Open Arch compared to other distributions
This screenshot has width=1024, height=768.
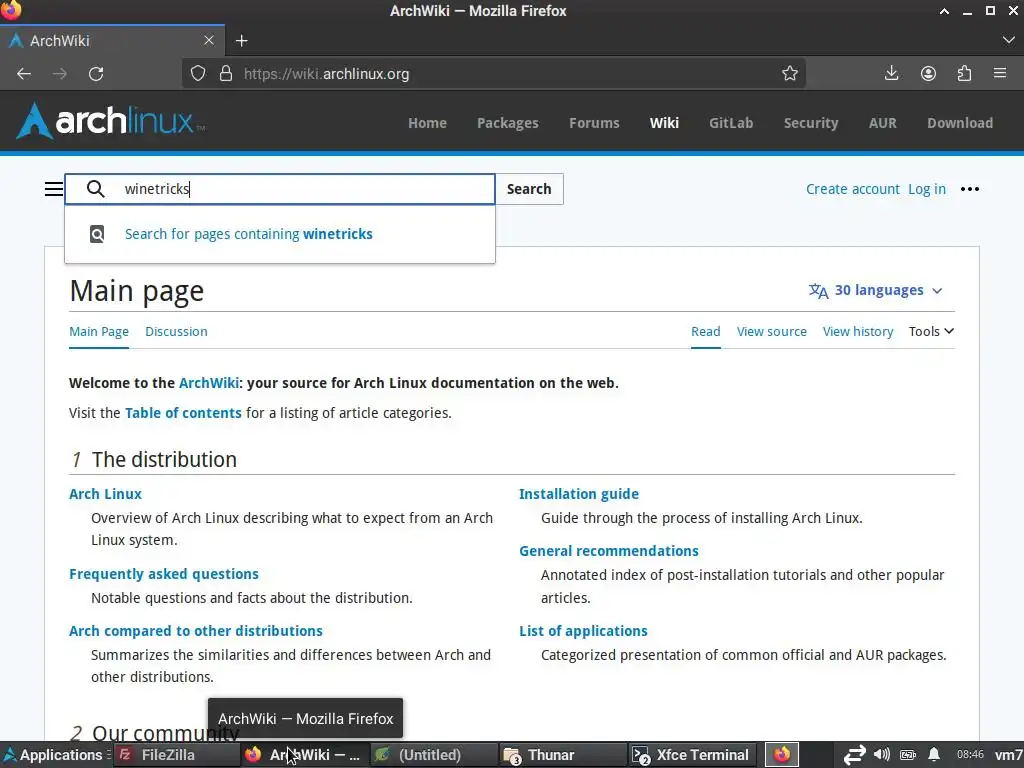pyautogui.click(x=196, y=631)
